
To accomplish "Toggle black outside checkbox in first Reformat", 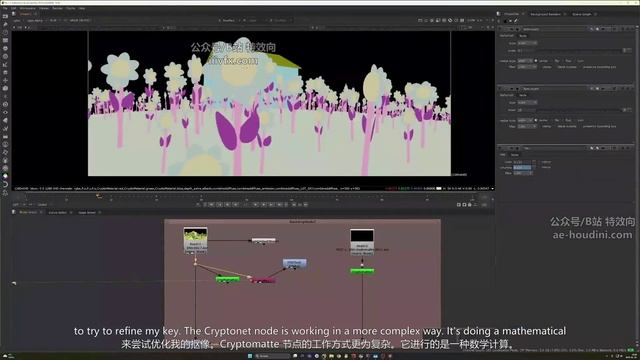I will point(556,67).
